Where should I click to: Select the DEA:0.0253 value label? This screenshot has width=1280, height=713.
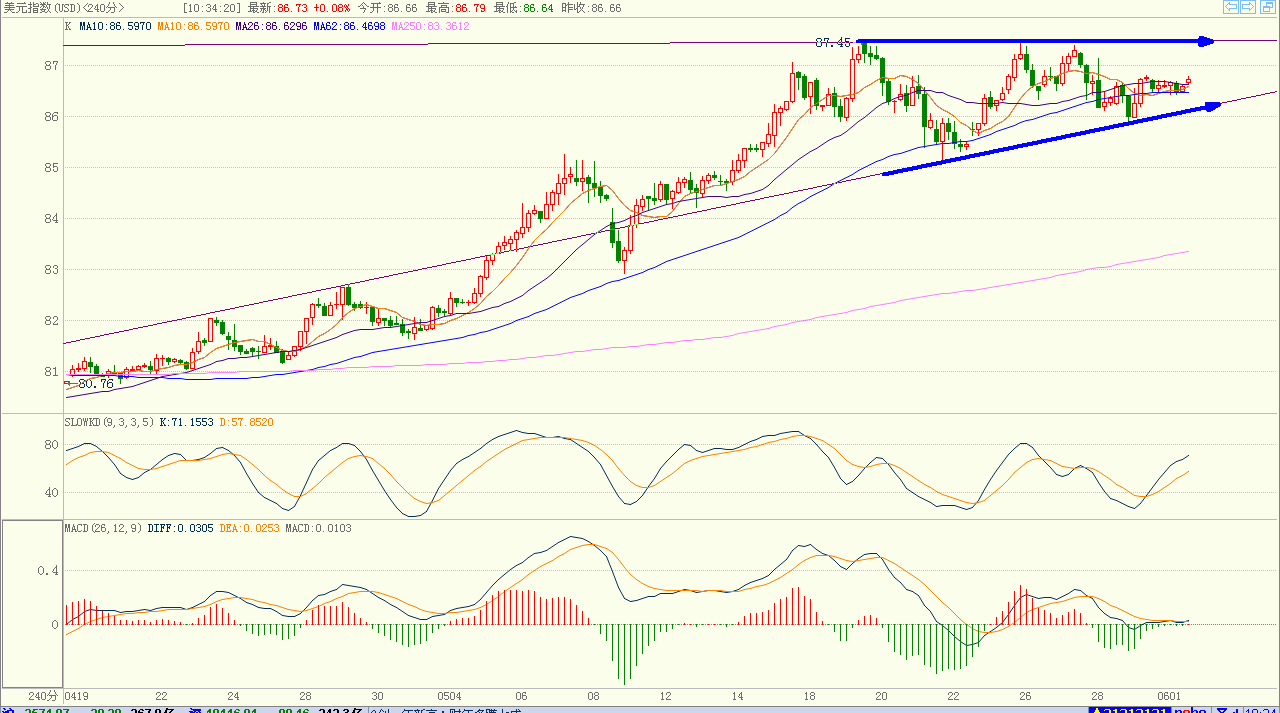click(250, 527)
